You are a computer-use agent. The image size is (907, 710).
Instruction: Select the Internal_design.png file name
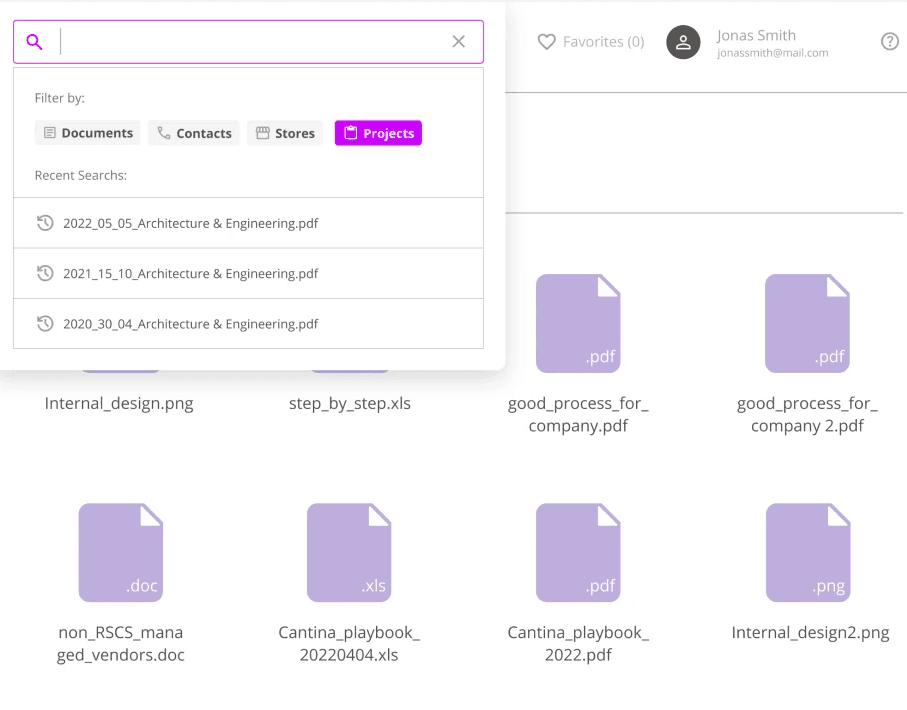point(119,403)
